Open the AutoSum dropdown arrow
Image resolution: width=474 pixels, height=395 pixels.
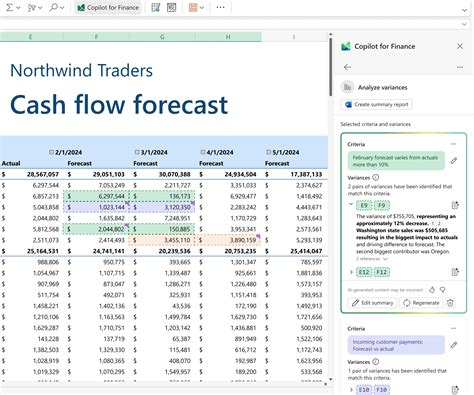point(18,8)
